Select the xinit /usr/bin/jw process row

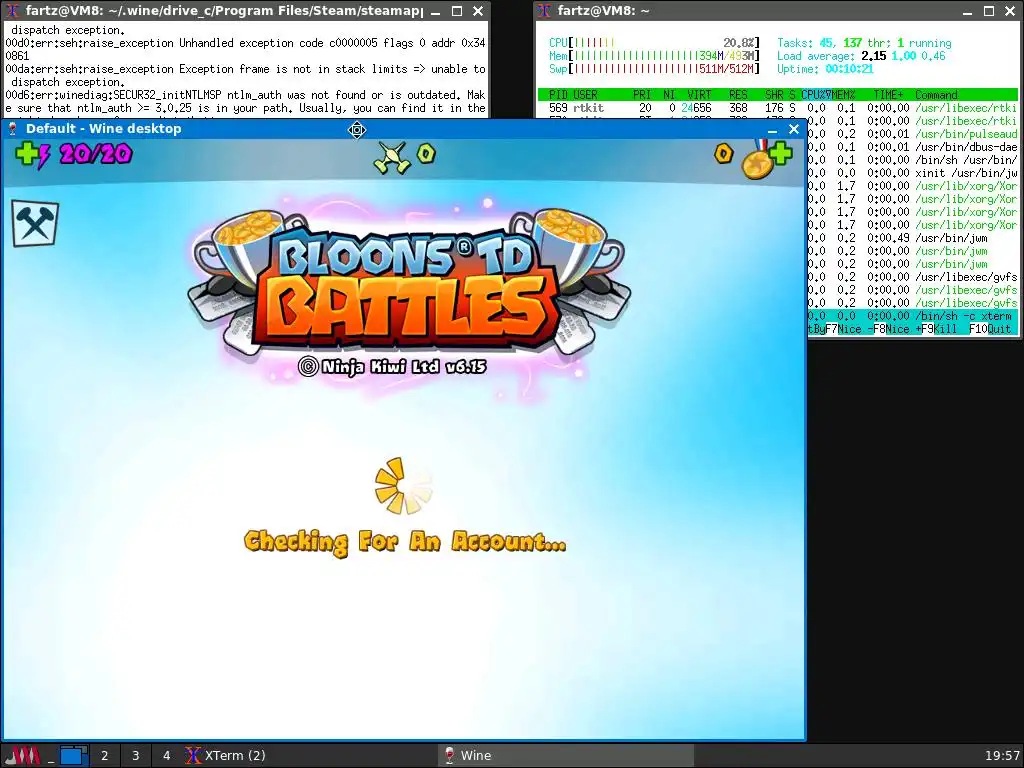(x=912, y=173)
